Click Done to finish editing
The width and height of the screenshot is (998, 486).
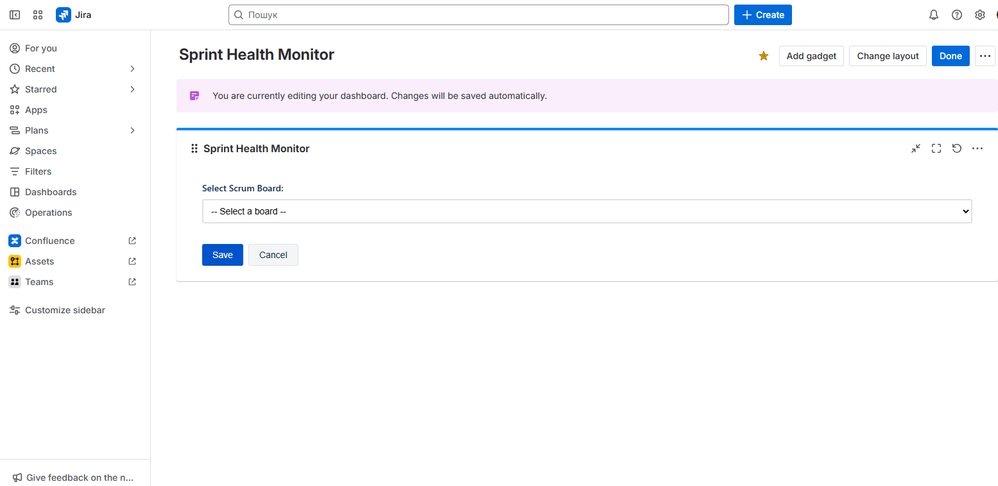coord(951,56)
